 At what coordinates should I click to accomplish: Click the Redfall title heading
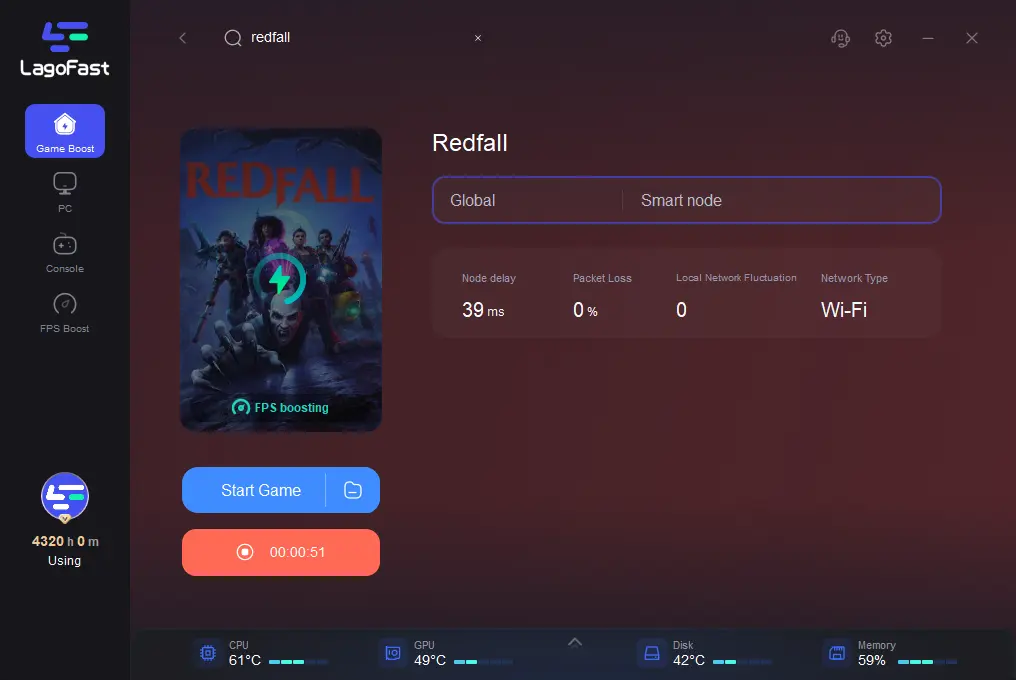(470, 143)
